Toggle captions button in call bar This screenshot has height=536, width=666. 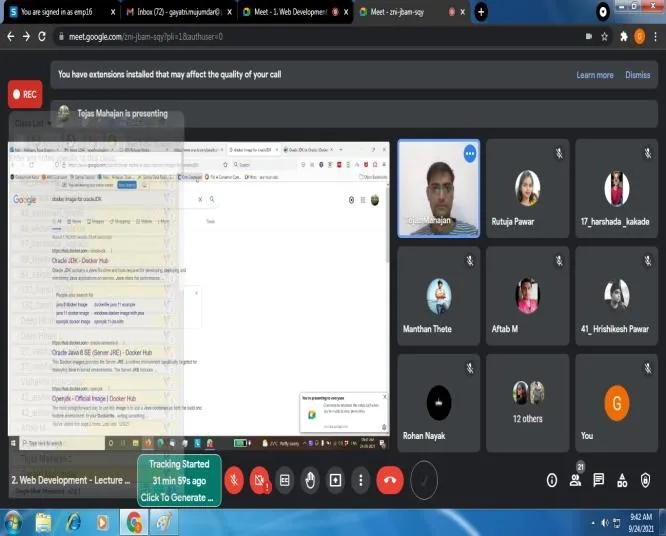[x=285, y=480]
